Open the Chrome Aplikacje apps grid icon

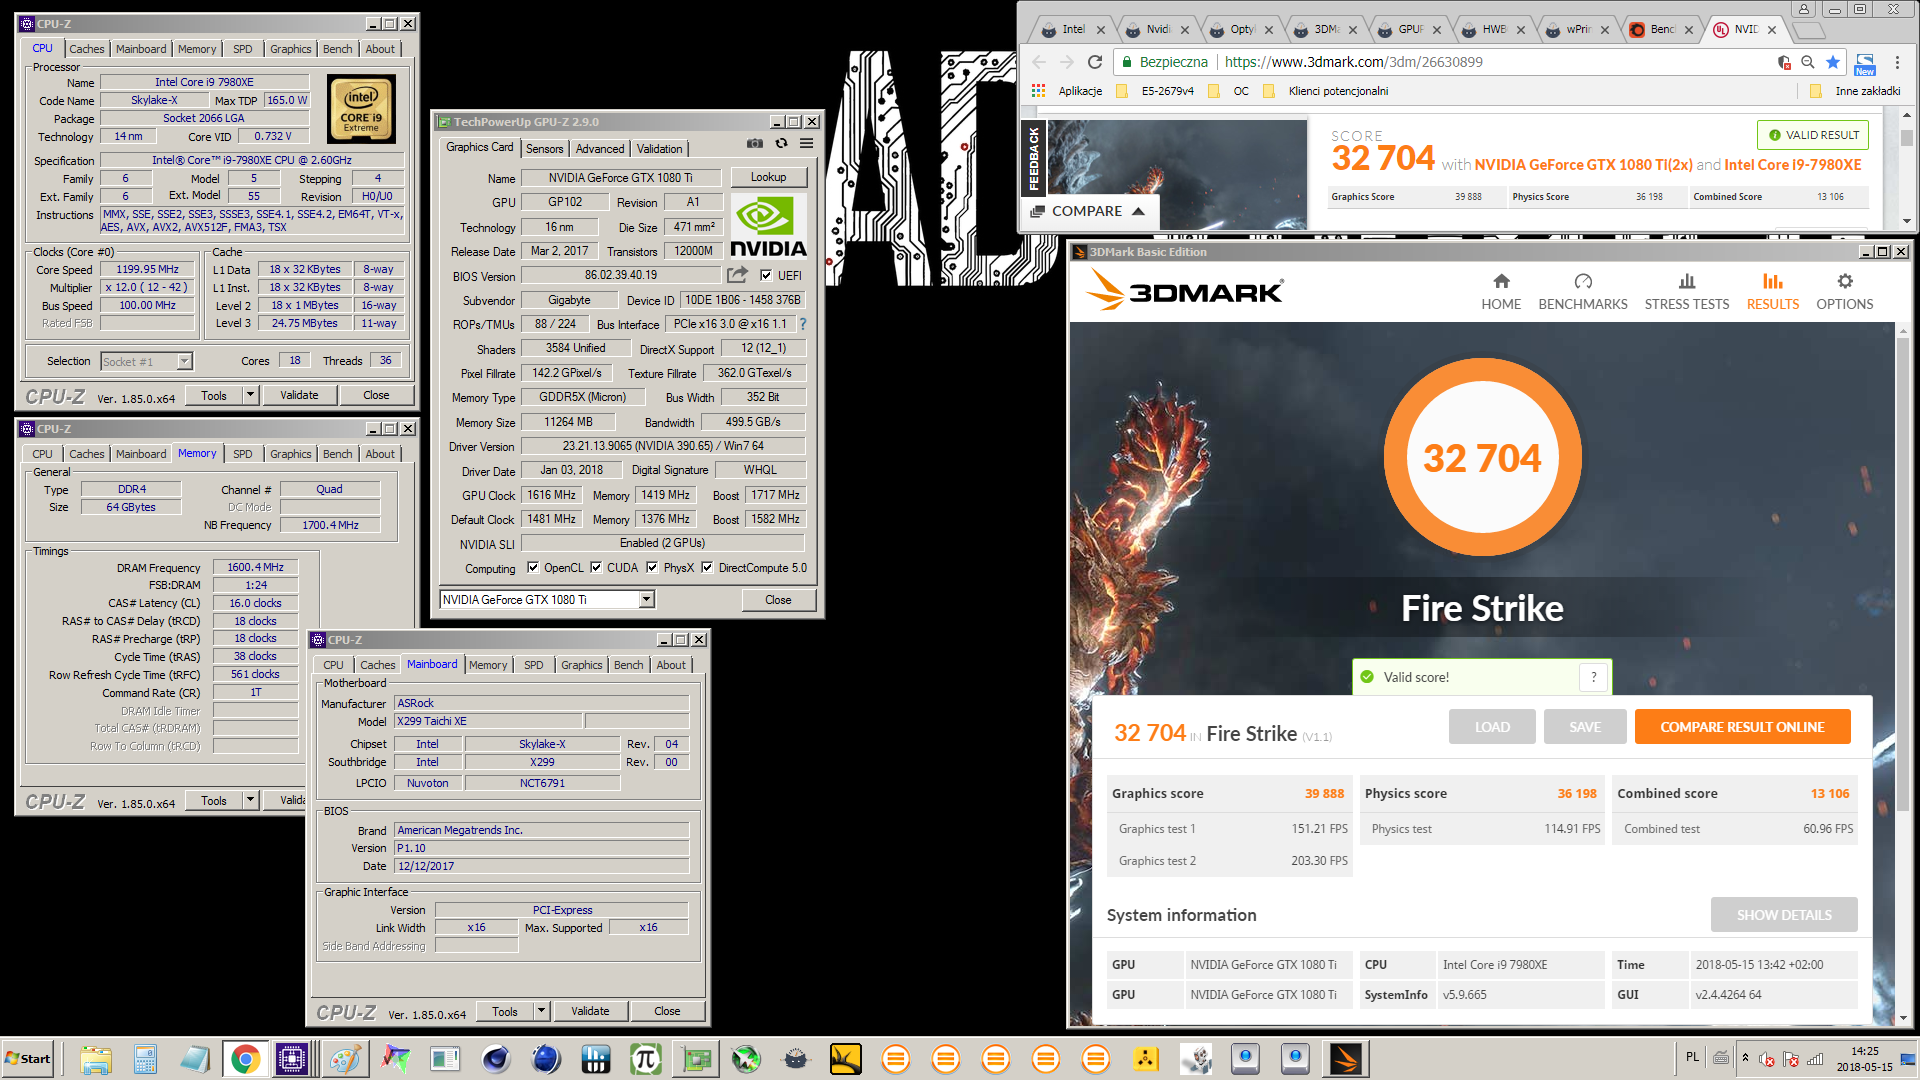[1038, 91]
